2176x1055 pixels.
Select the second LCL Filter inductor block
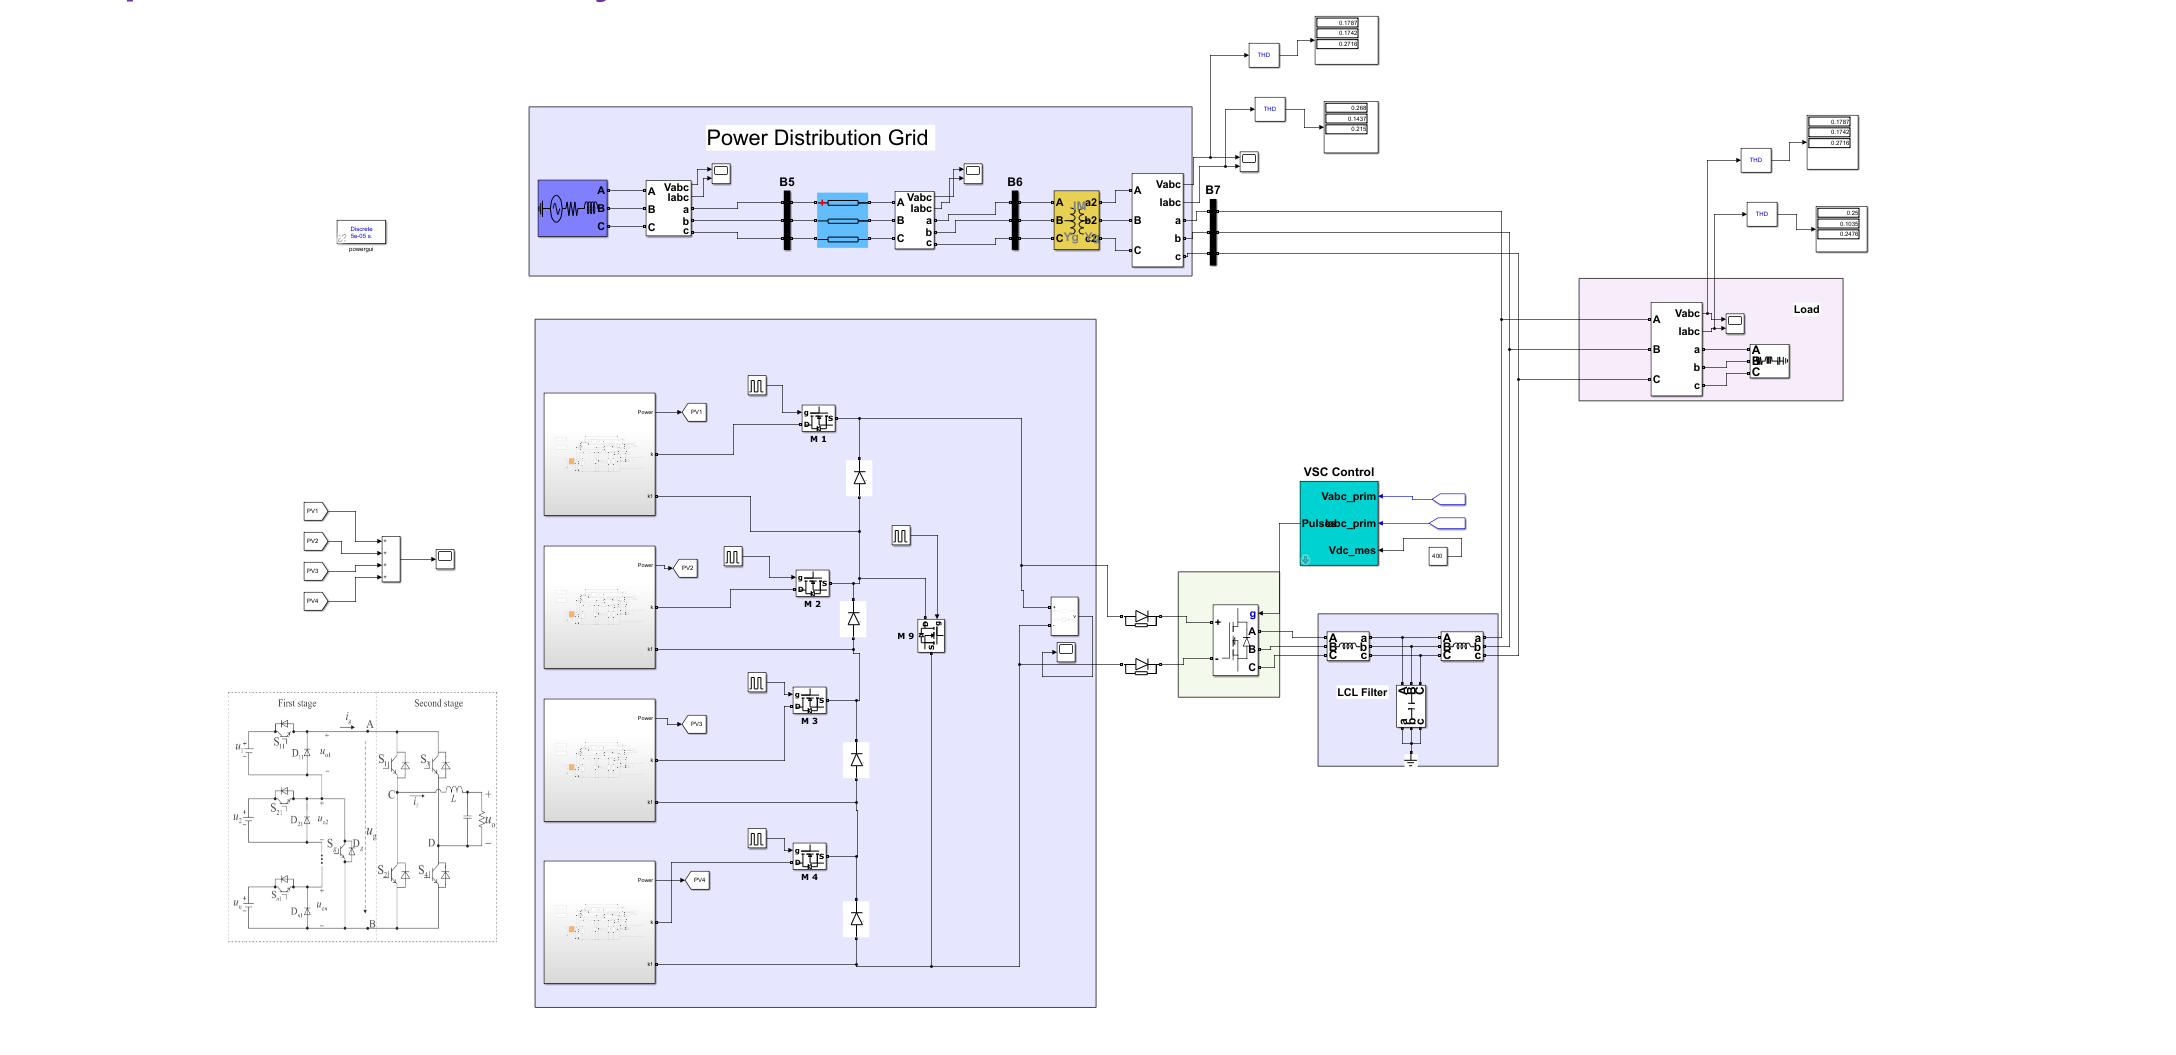tap(1462, 646)
